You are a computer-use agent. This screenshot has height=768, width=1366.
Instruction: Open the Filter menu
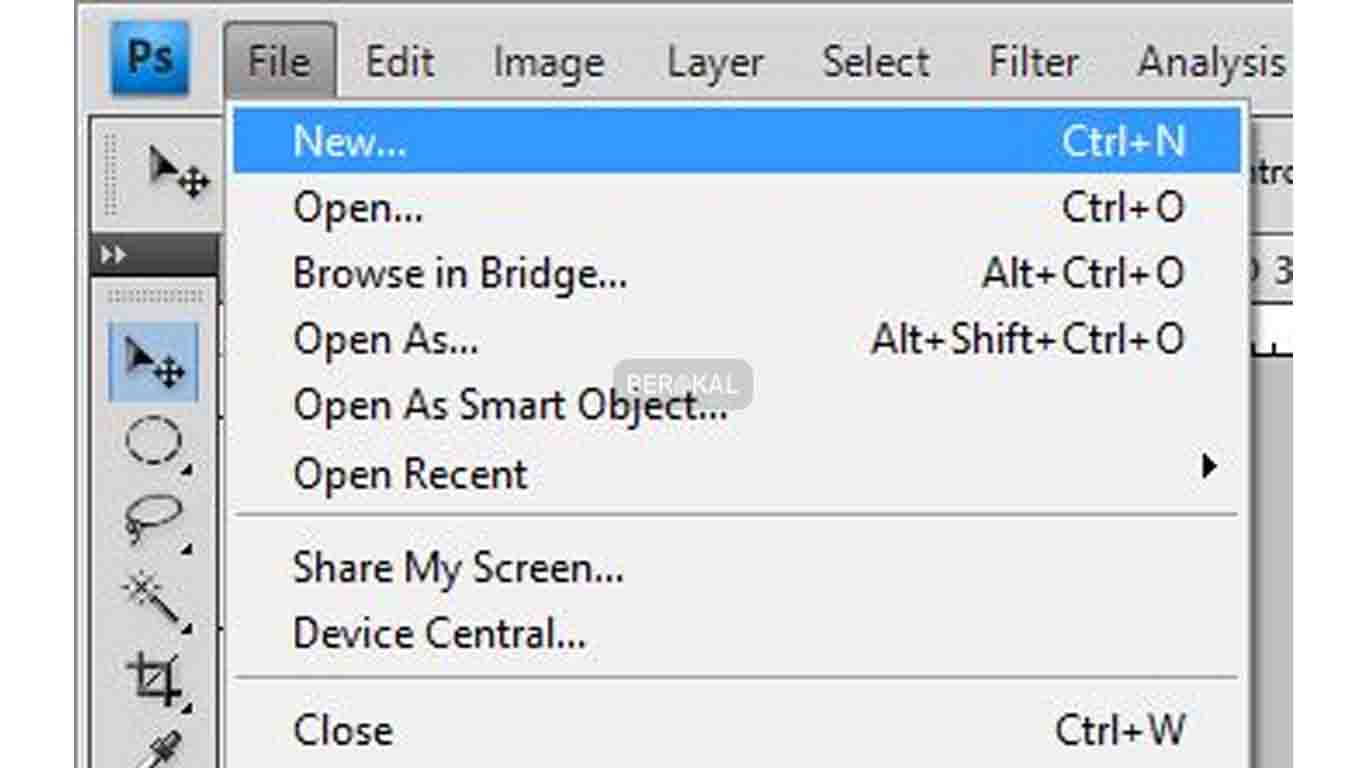tap(1033, 63)
